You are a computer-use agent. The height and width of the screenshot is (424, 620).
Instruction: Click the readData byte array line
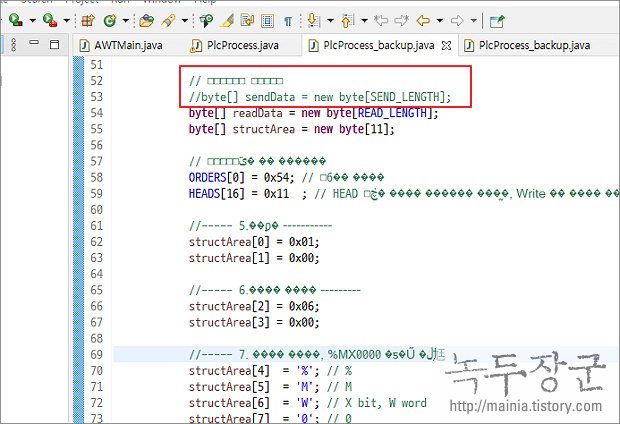(x=314, y=113)
